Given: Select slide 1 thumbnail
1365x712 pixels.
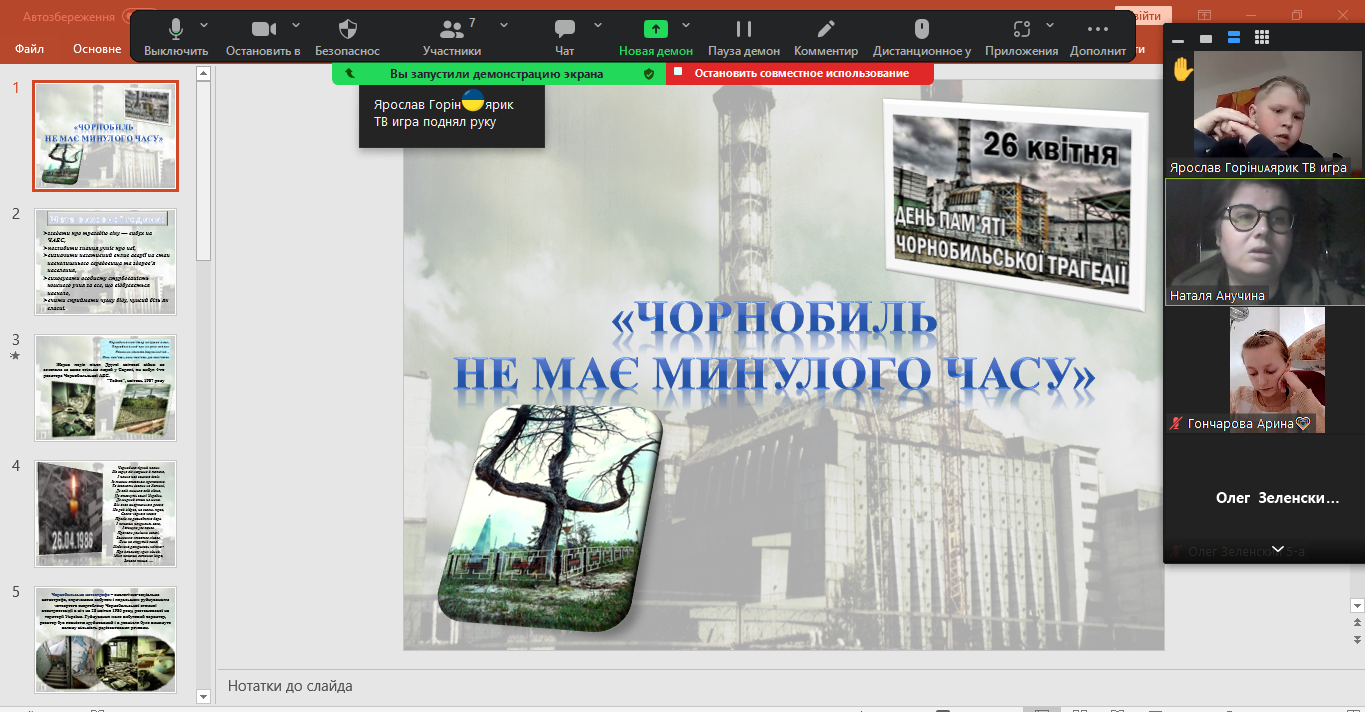Looking at the screenshot, I should 106,136.
